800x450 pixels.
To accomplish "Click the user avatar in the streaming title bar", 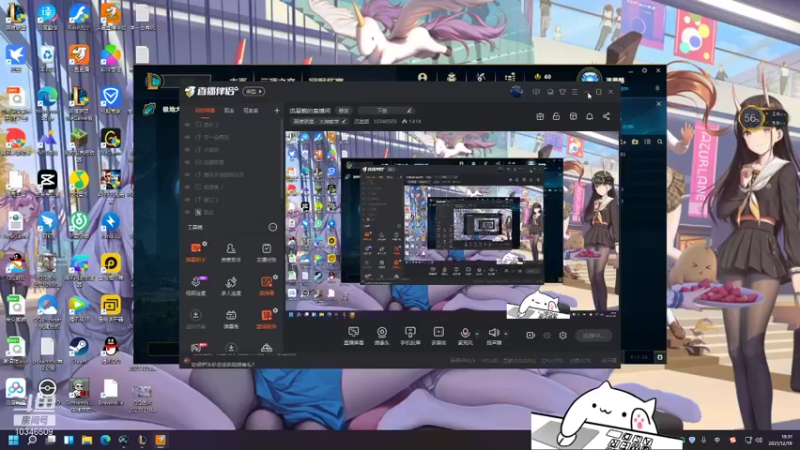I will tap(516, 92).
